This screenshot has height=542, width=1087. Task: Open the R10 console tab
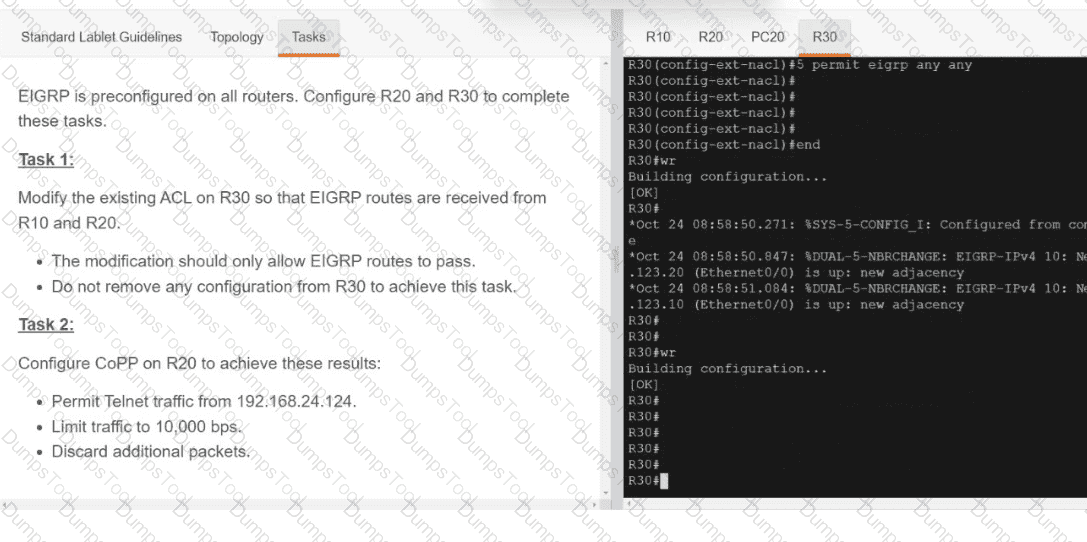[658, 37]
